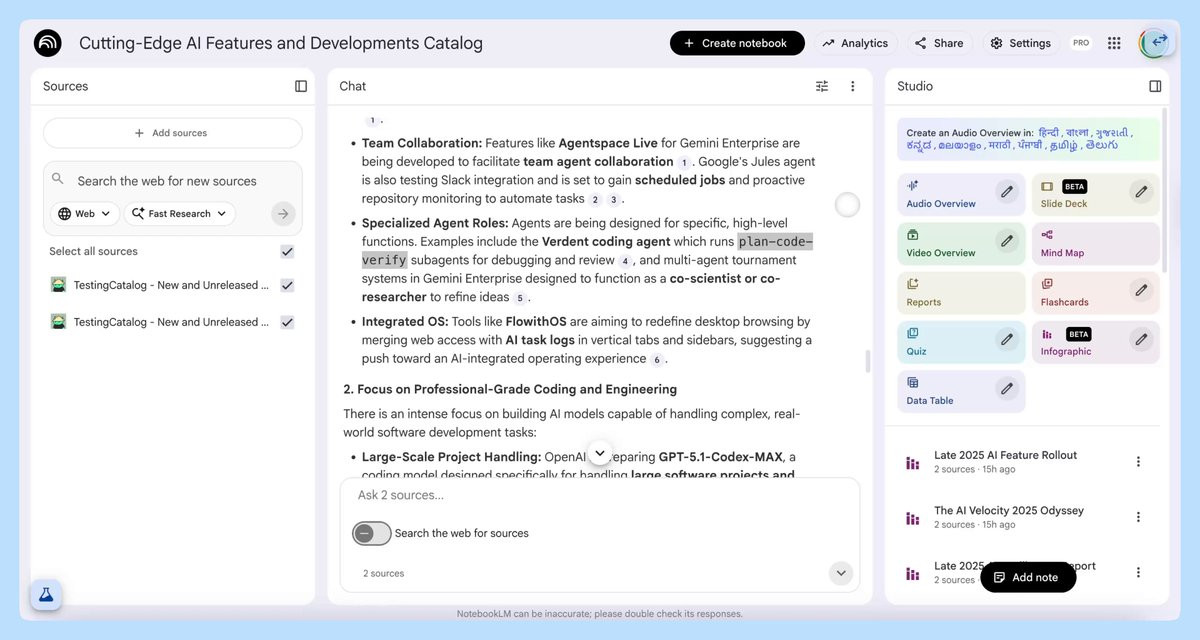Open Settings in the top bar
The image size is (1200, 640).
click(1020, 43)
